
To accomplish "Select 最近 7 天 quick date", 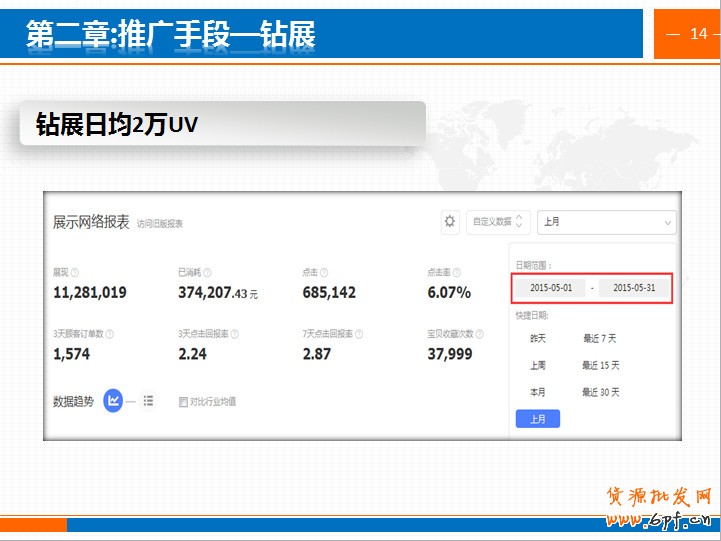I will coord(600,339).
